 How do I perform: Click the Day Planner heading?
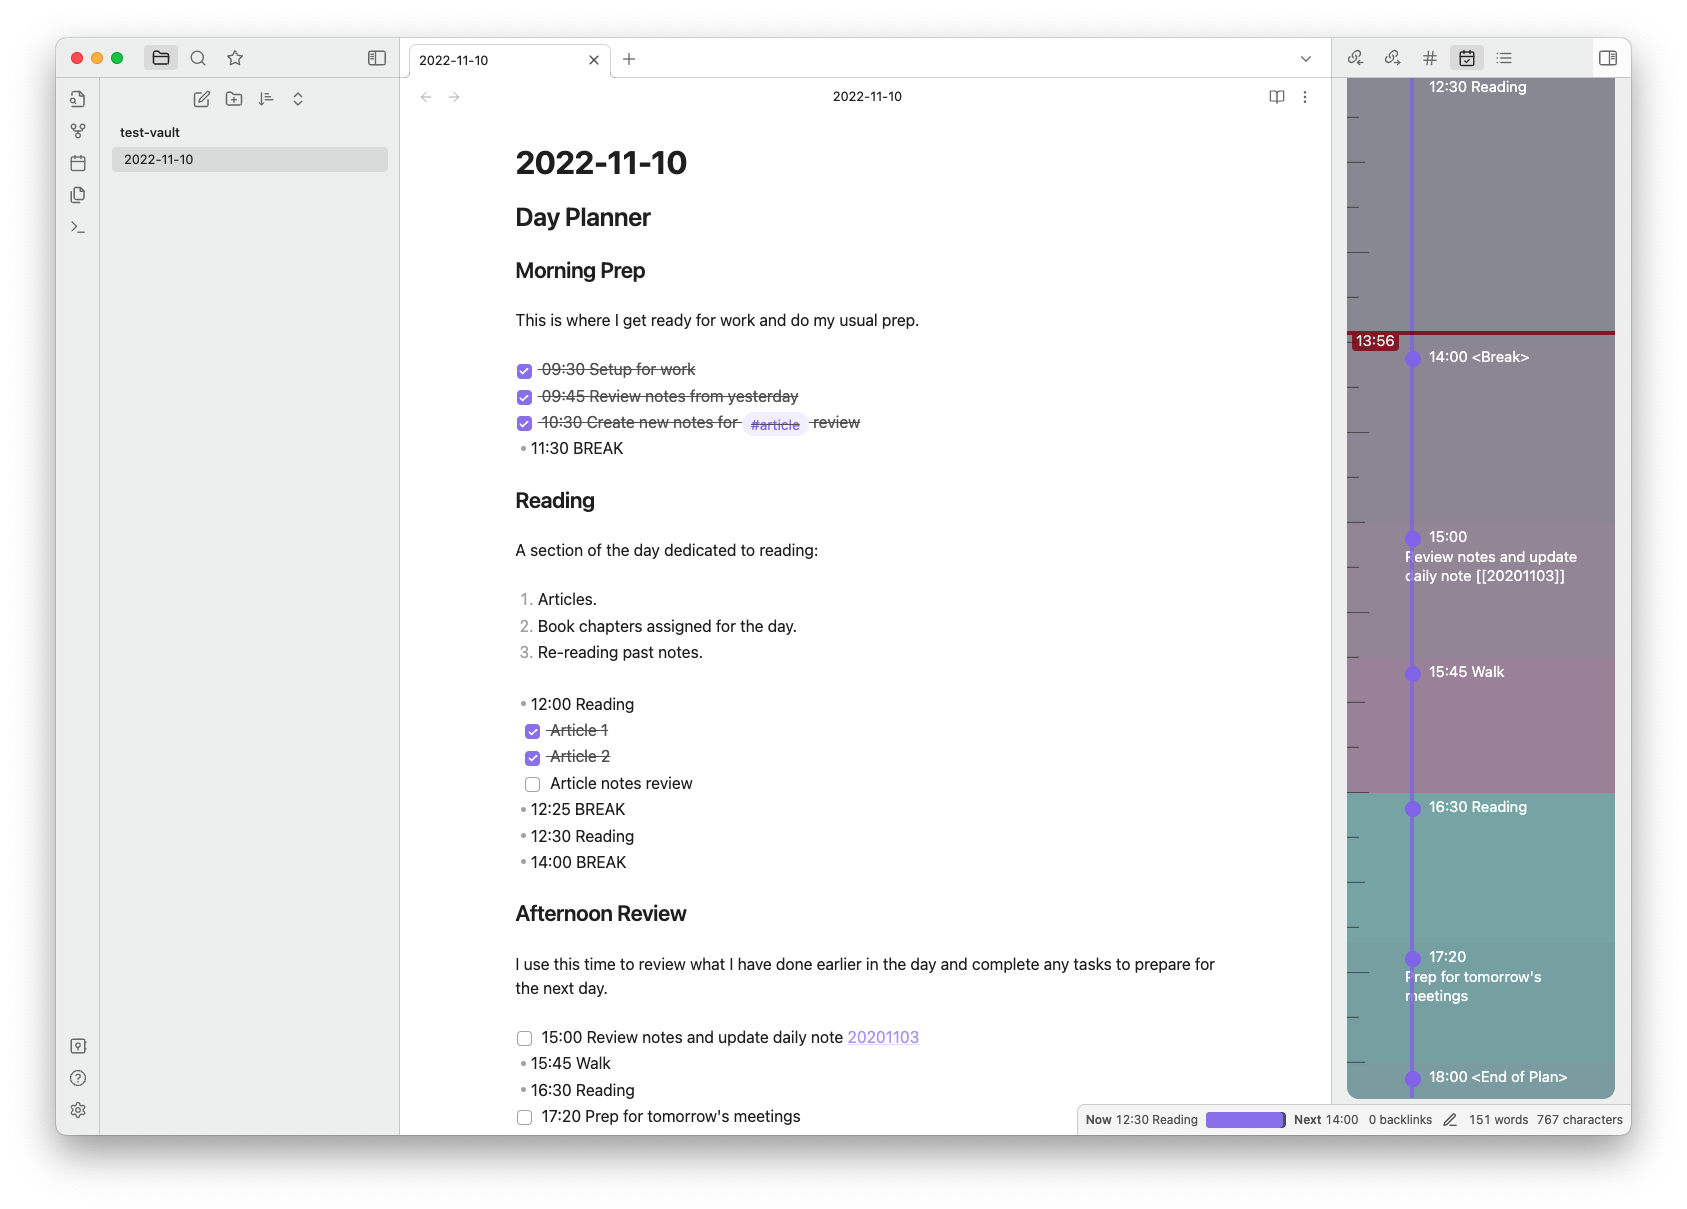pyautogui.click(x=583, y=218)
